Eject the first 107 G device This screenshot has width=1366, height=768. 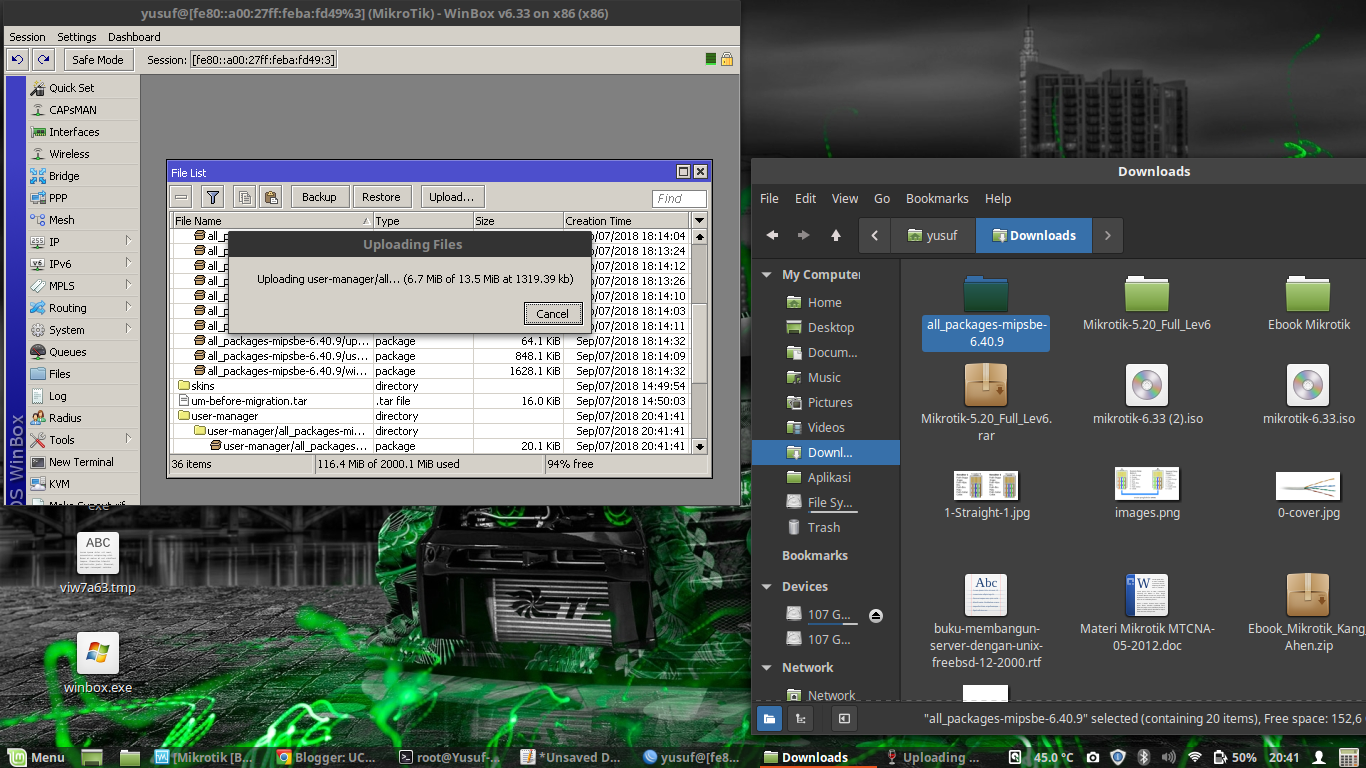pyautogui.click(x=876, y=615)
